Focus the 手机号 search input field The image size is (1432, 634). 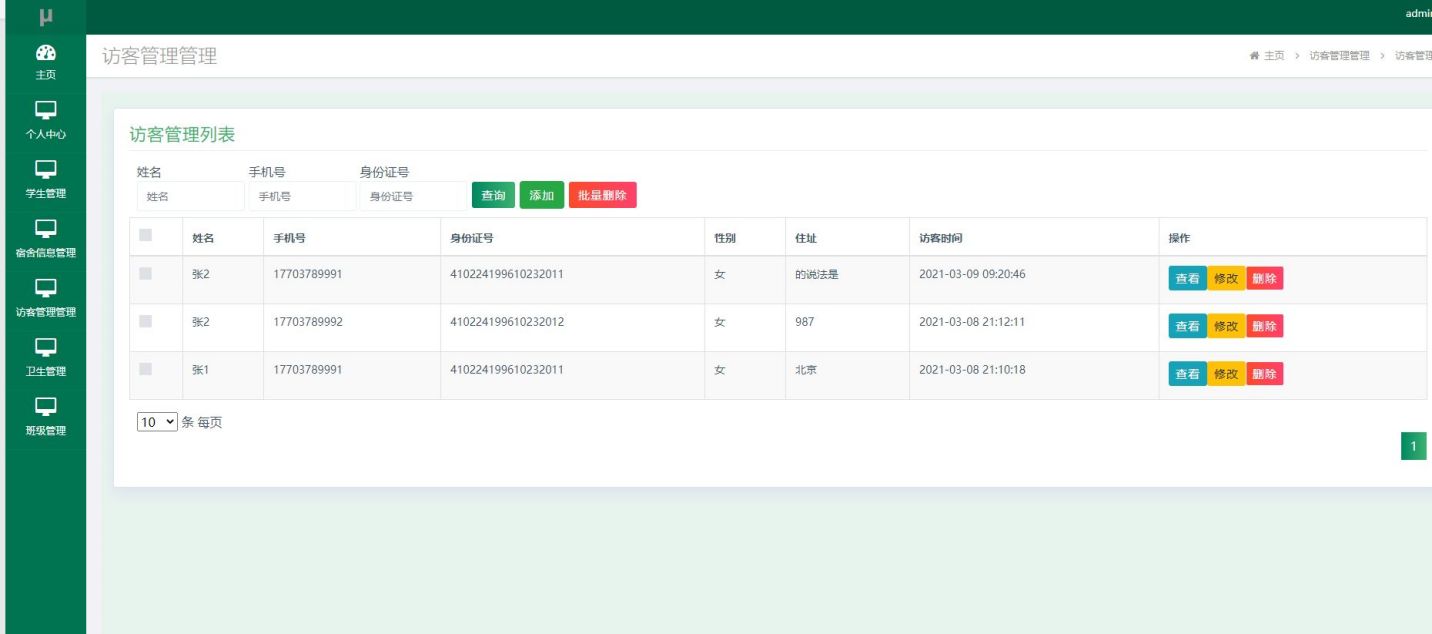tap(302, 197)
